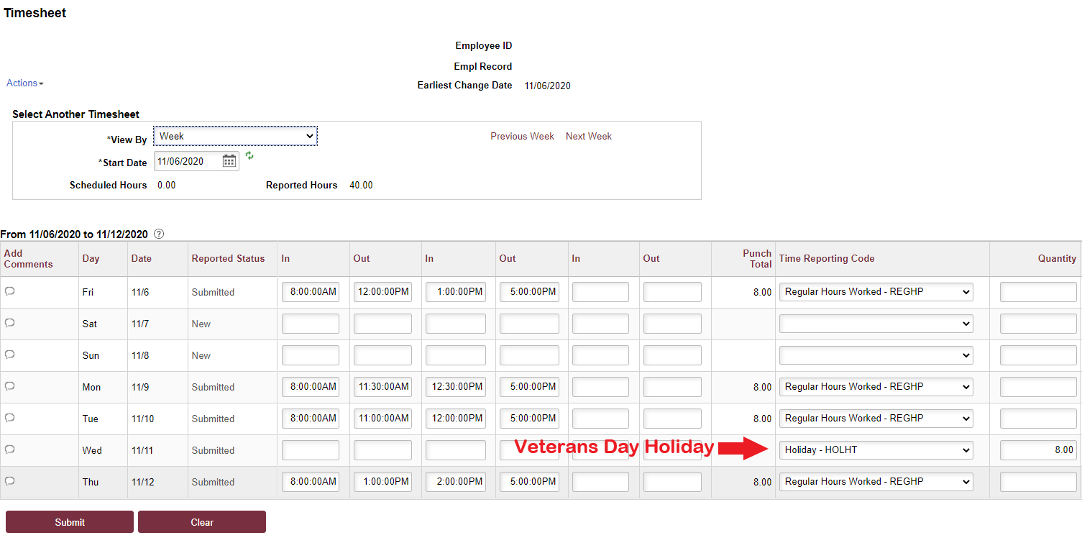Click Friday's third In field
1082x544 pixels.
click(x=600, y=292)
